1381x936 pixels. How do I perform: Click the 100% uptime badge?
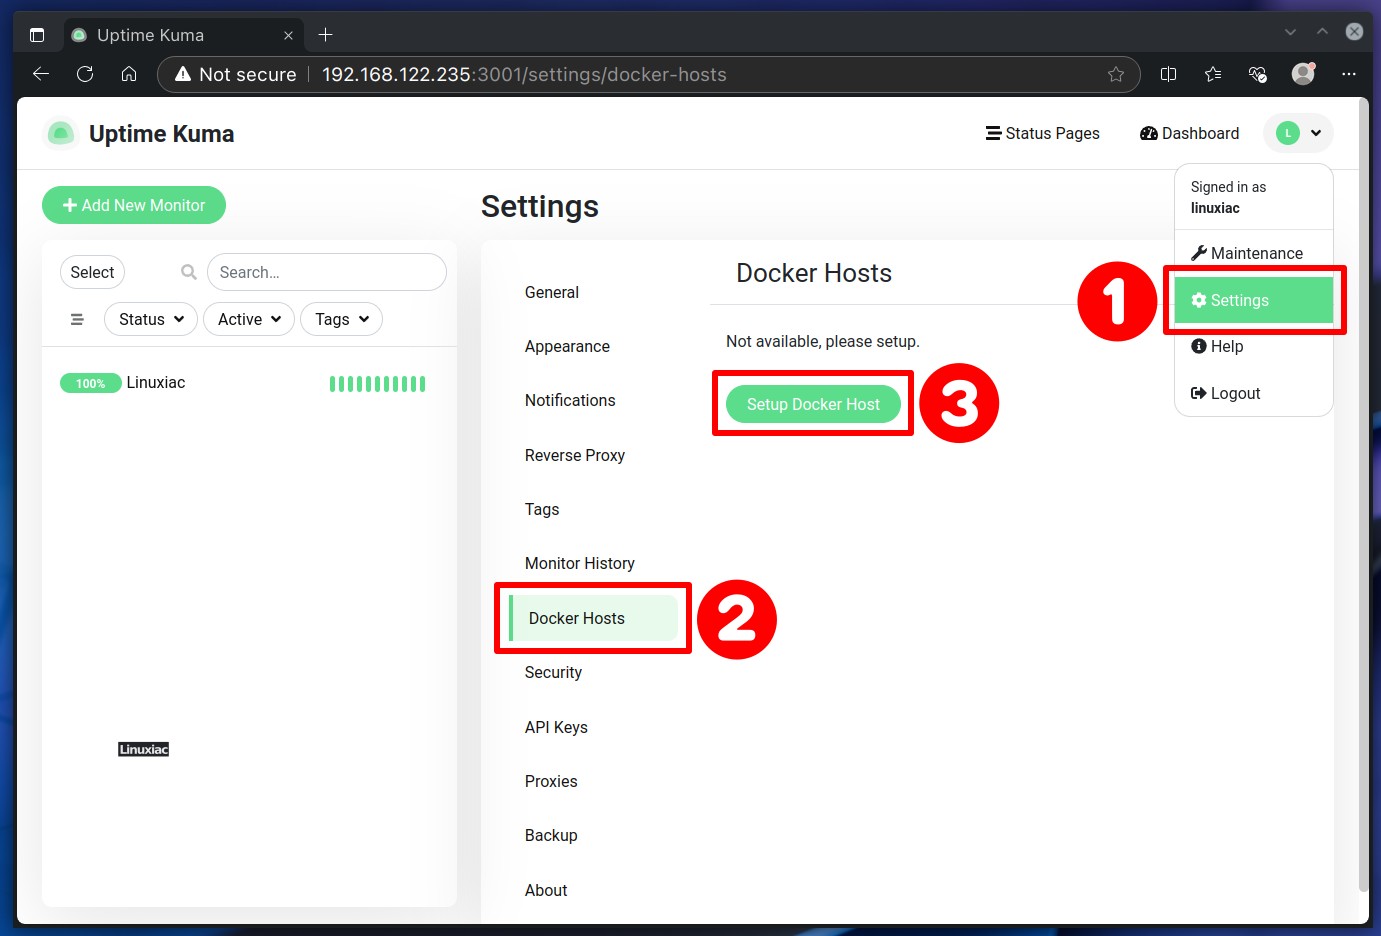pyautogui.click(x=90, y=383)
